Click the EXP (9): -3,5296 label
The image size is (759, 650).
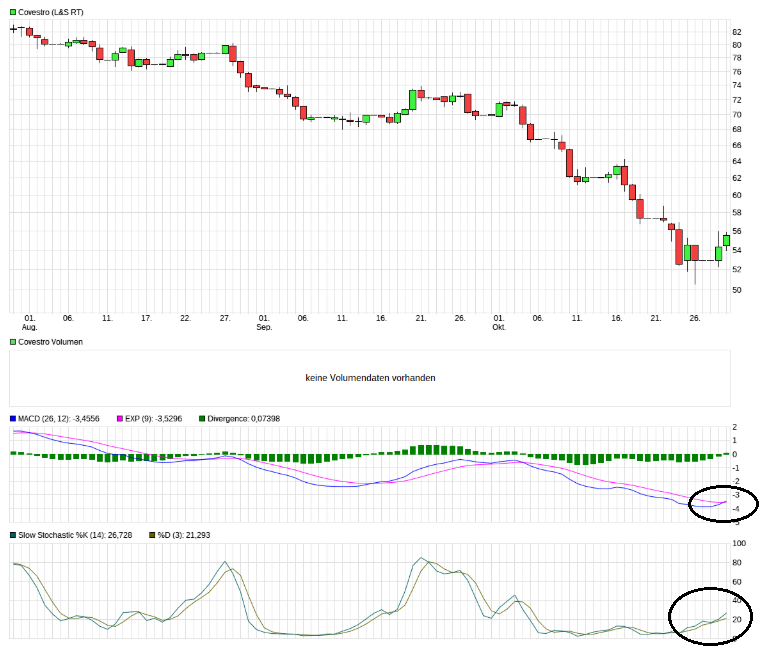(153, 419)
